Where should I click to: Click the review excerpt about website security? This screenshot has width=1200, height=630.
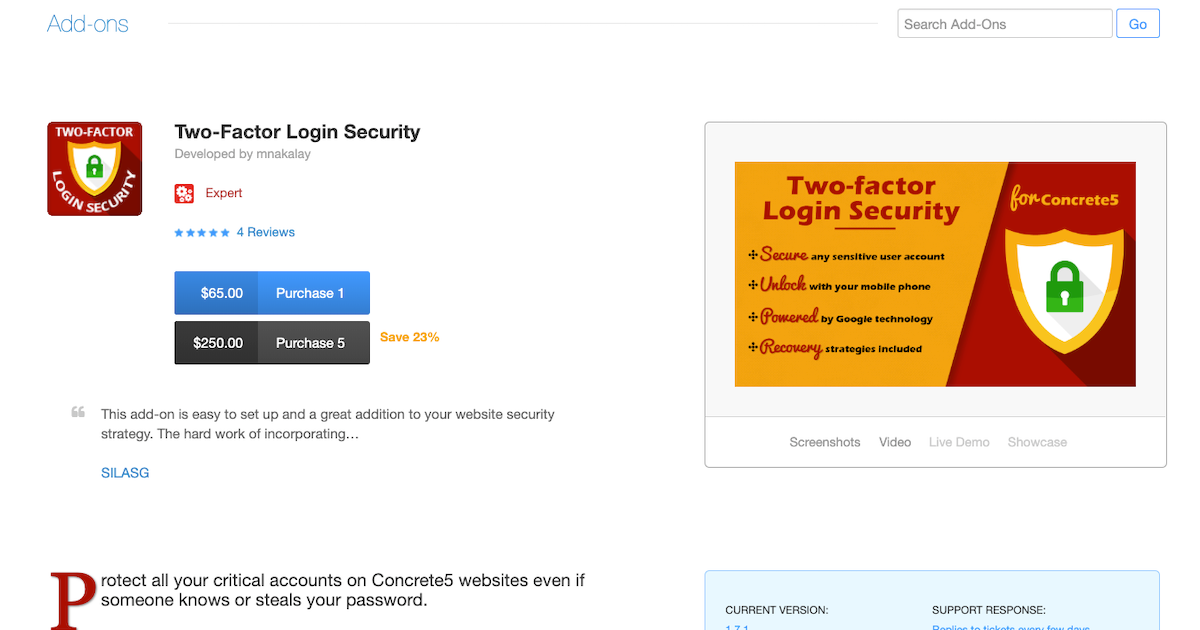(x=328, y=424)
